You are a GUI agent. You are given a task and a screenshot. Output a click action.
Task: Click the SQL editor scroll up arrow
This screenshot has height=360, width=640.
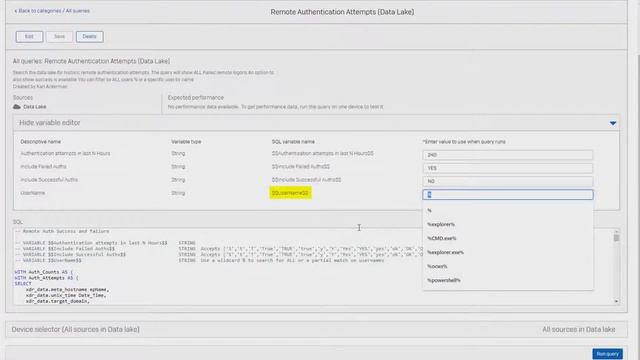pyautogui.click(x=616, y=231)
